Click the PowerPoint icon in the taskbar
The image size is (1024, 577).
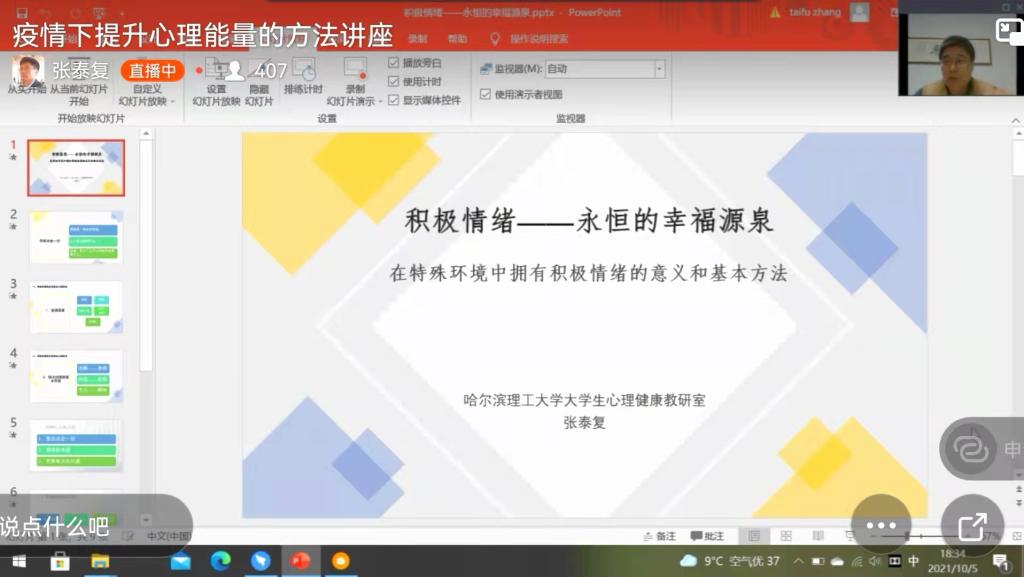point(300,561)
